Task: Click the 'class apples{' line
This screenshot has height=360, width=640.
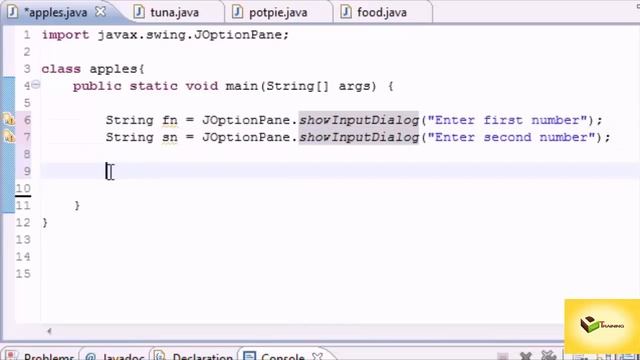Action: [x=93, y=69]
